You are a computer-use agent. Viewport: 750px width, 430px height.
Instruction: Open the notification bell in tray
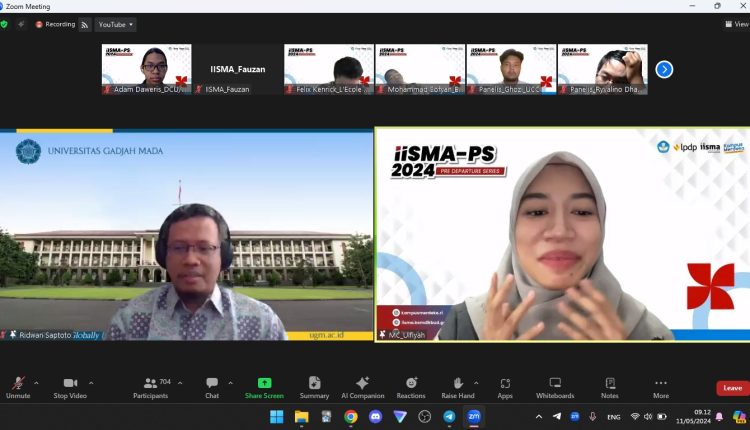(x=719, y=417)
